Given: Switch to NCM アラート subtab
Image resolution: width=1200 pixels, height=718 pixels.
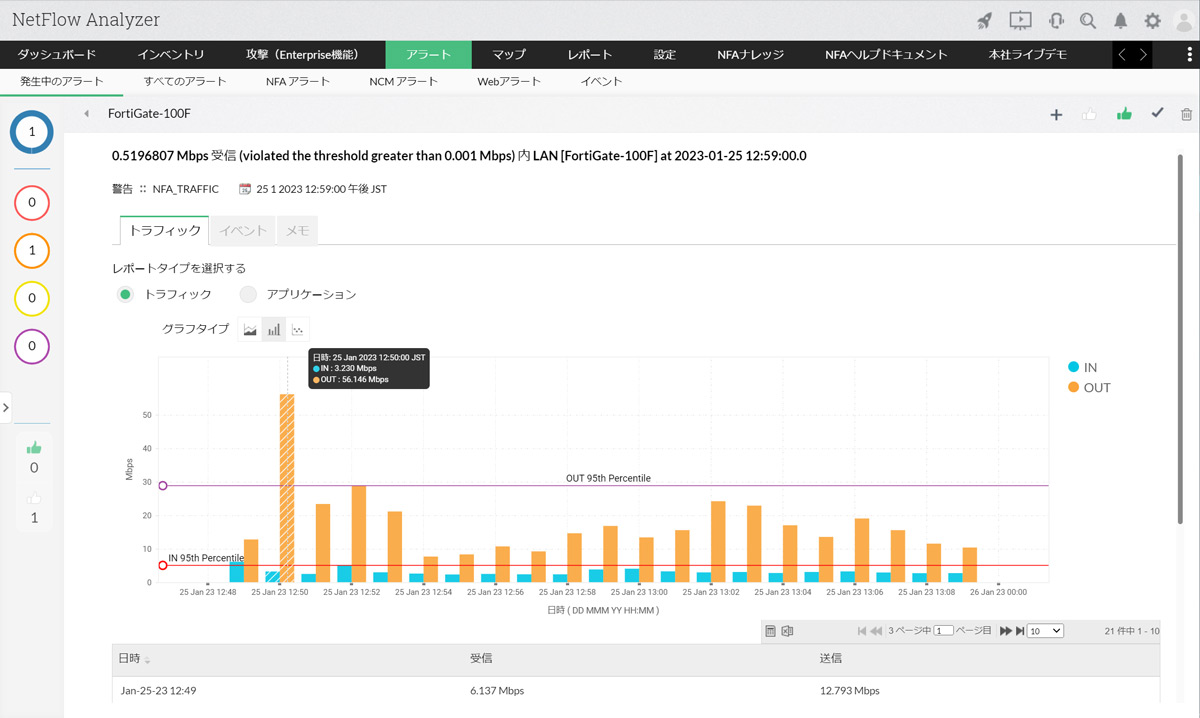Looking at the screenshot, I should pos(404,82).
